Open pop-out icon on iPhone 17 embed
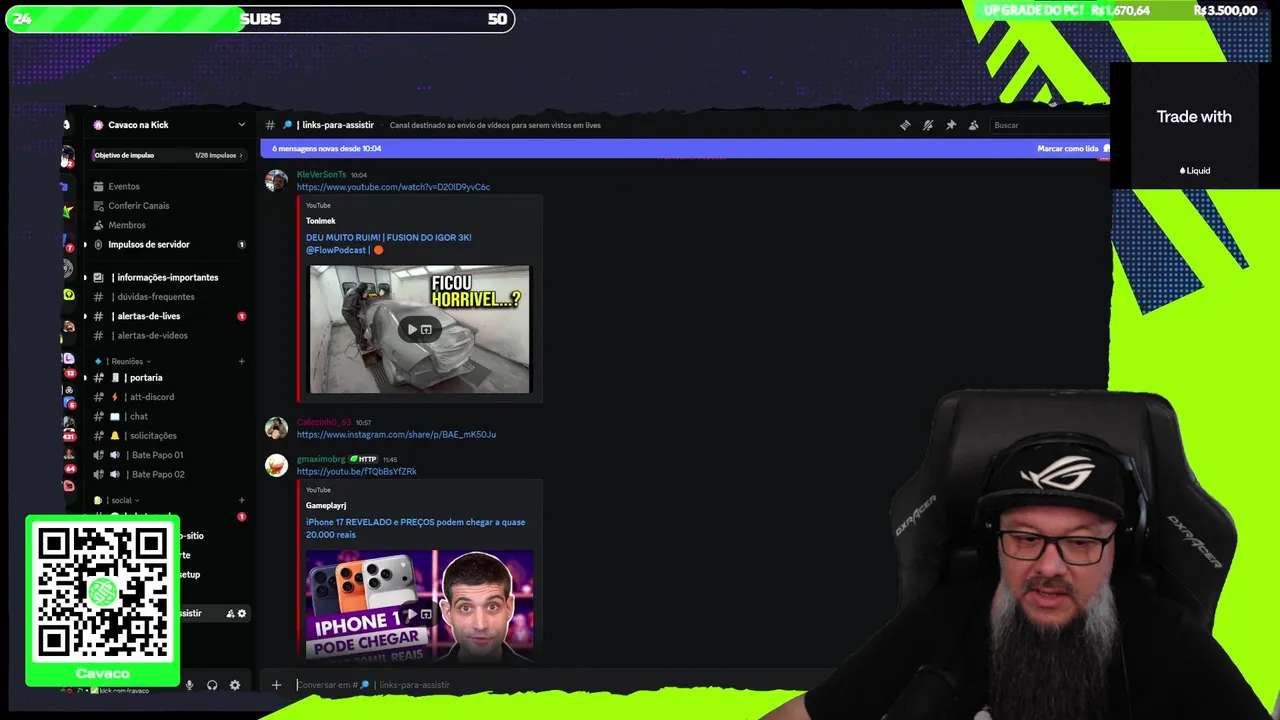This screenshot has width=1280, height=720. pos(427,614)
